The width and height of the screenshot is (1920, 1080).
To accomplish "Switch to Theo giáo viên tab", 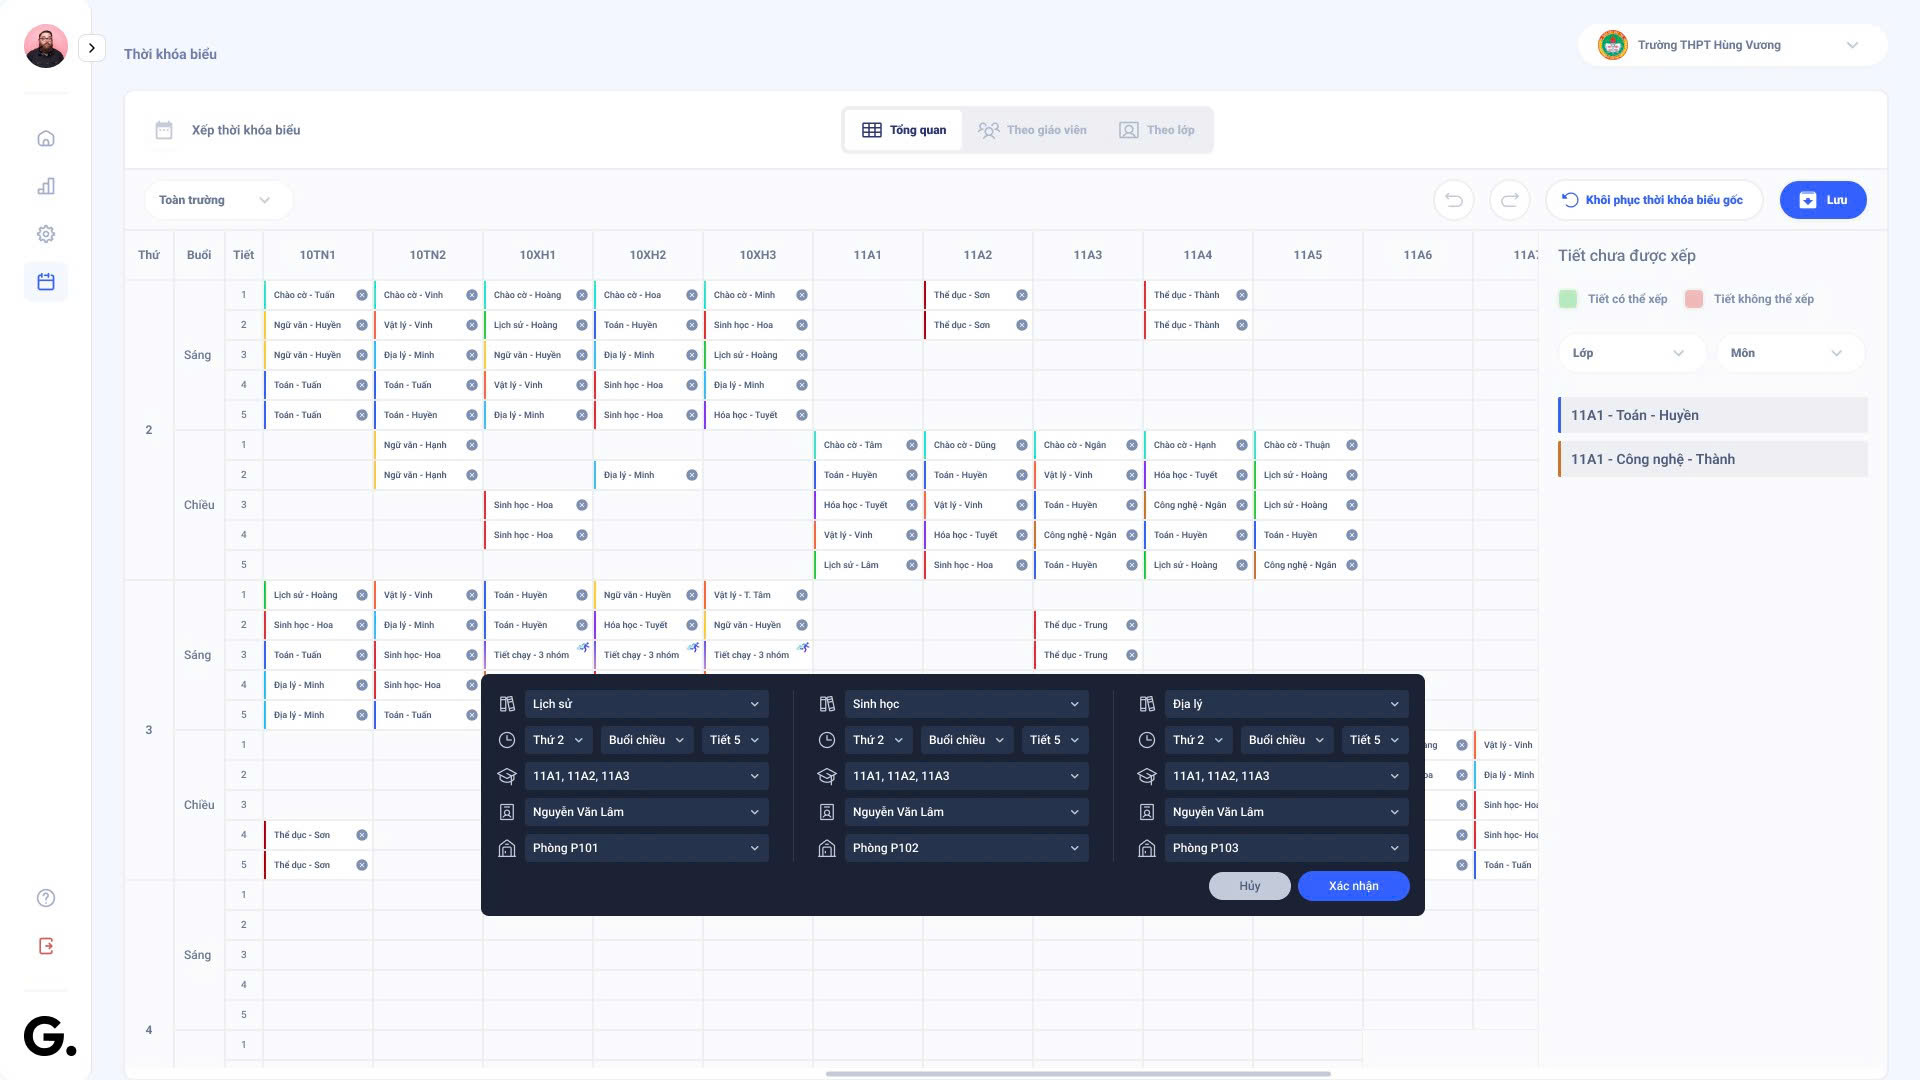I will coord(1033,130).
